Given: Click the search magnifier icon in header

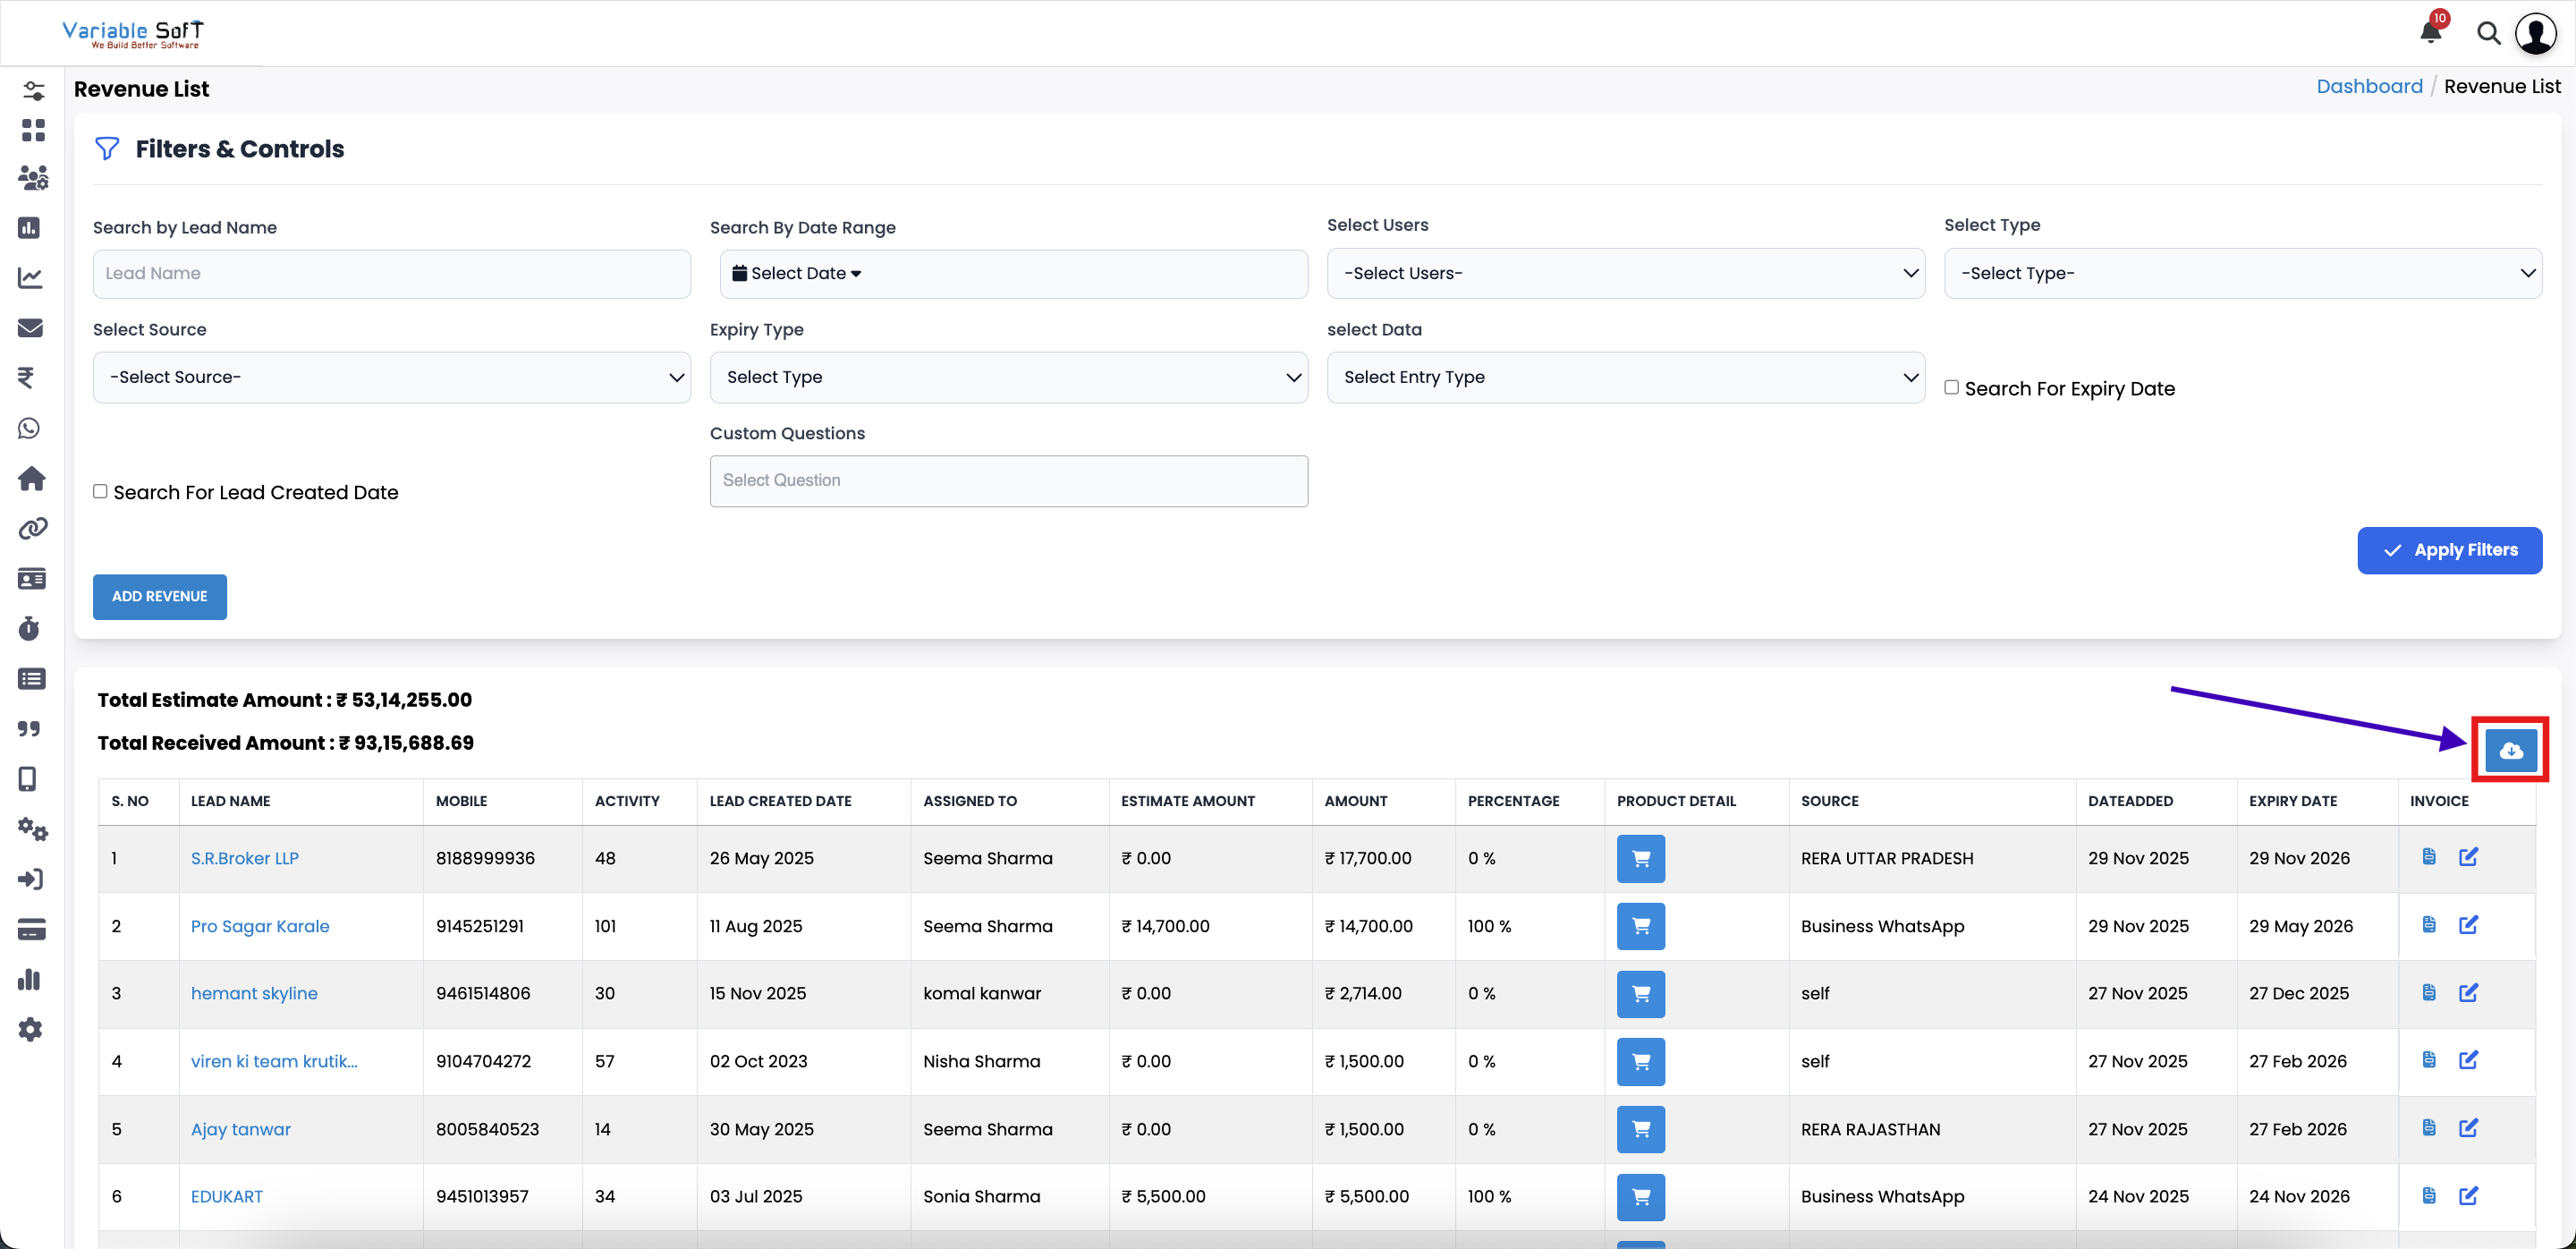Looking at the screenshot, I should tap(2488, 34).
